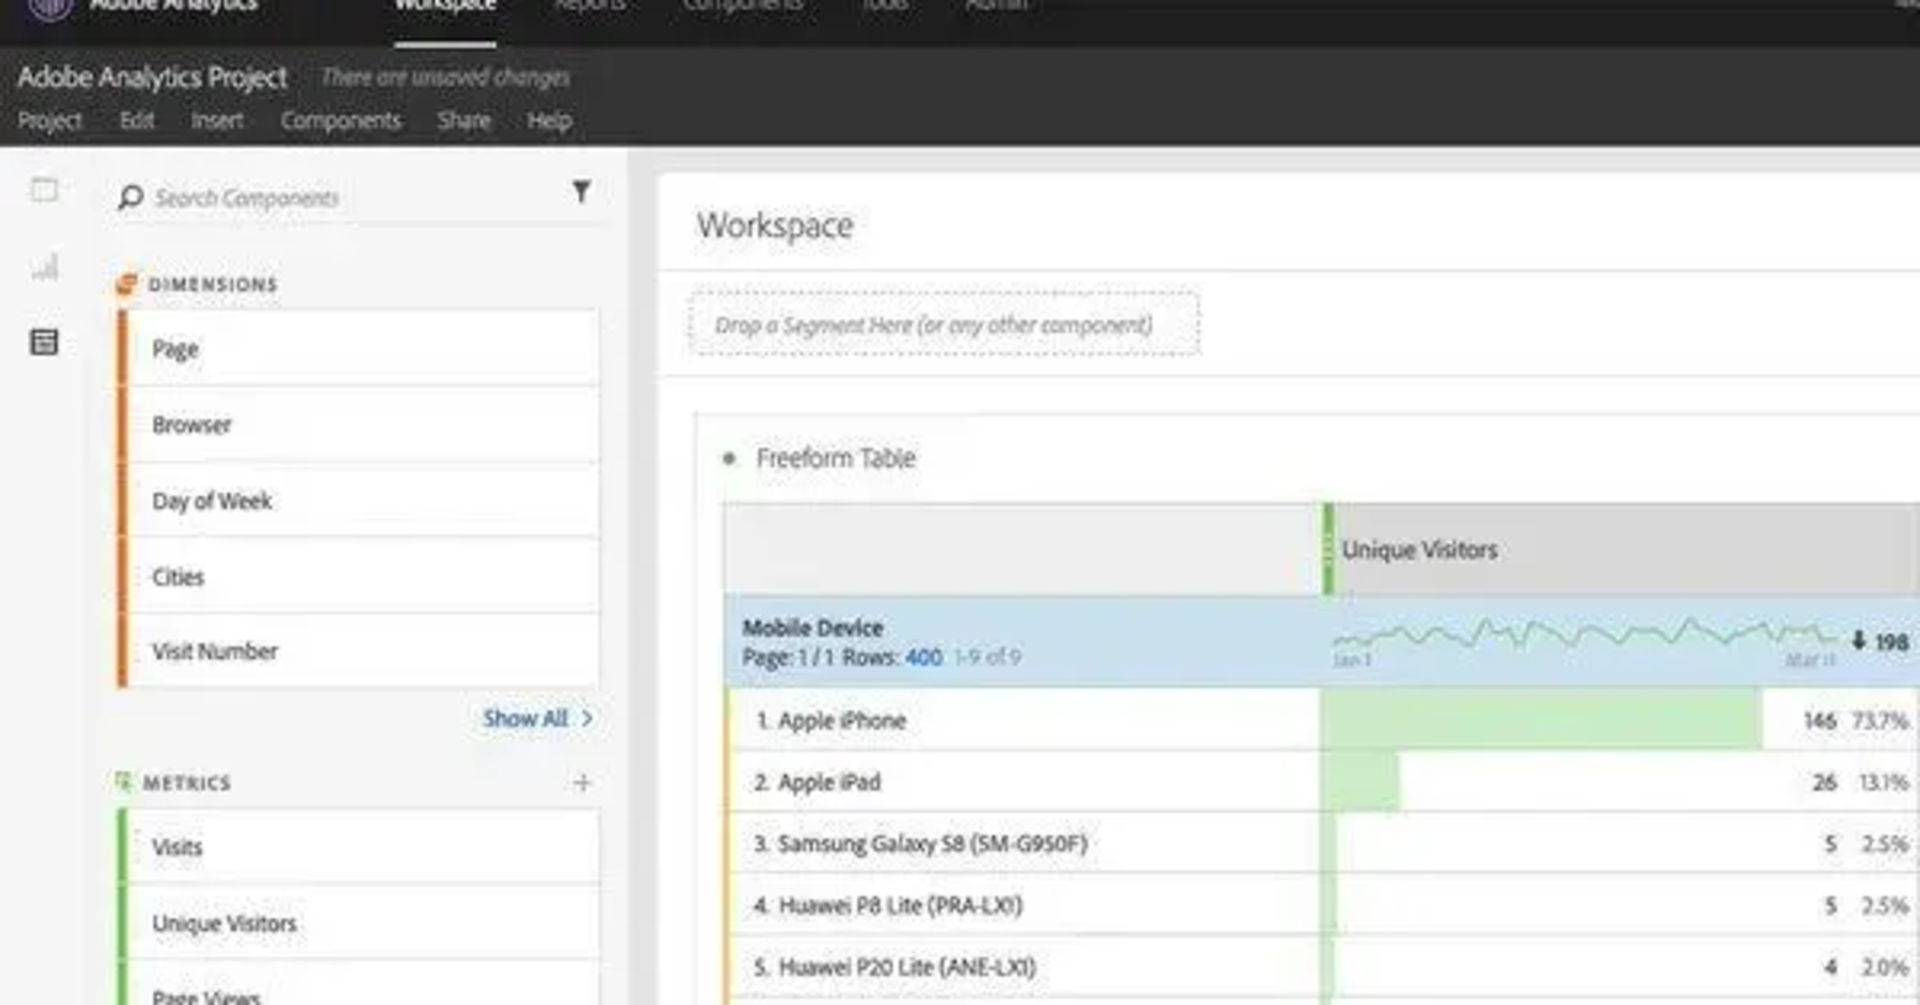Add a new metric with plus icon
The image size is (1920, 1005).
point(582,783)
